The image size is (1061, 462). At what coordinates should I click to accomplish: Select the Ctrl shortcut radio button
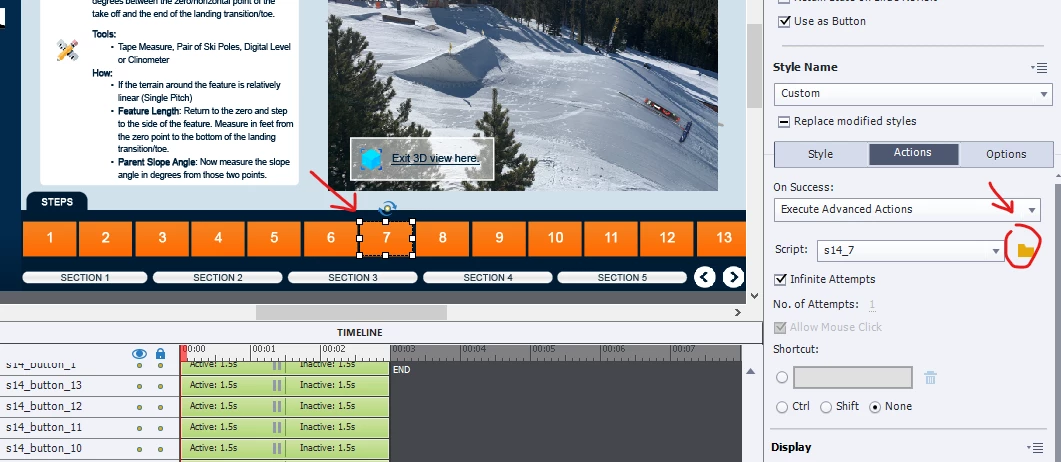pos(782,407)
